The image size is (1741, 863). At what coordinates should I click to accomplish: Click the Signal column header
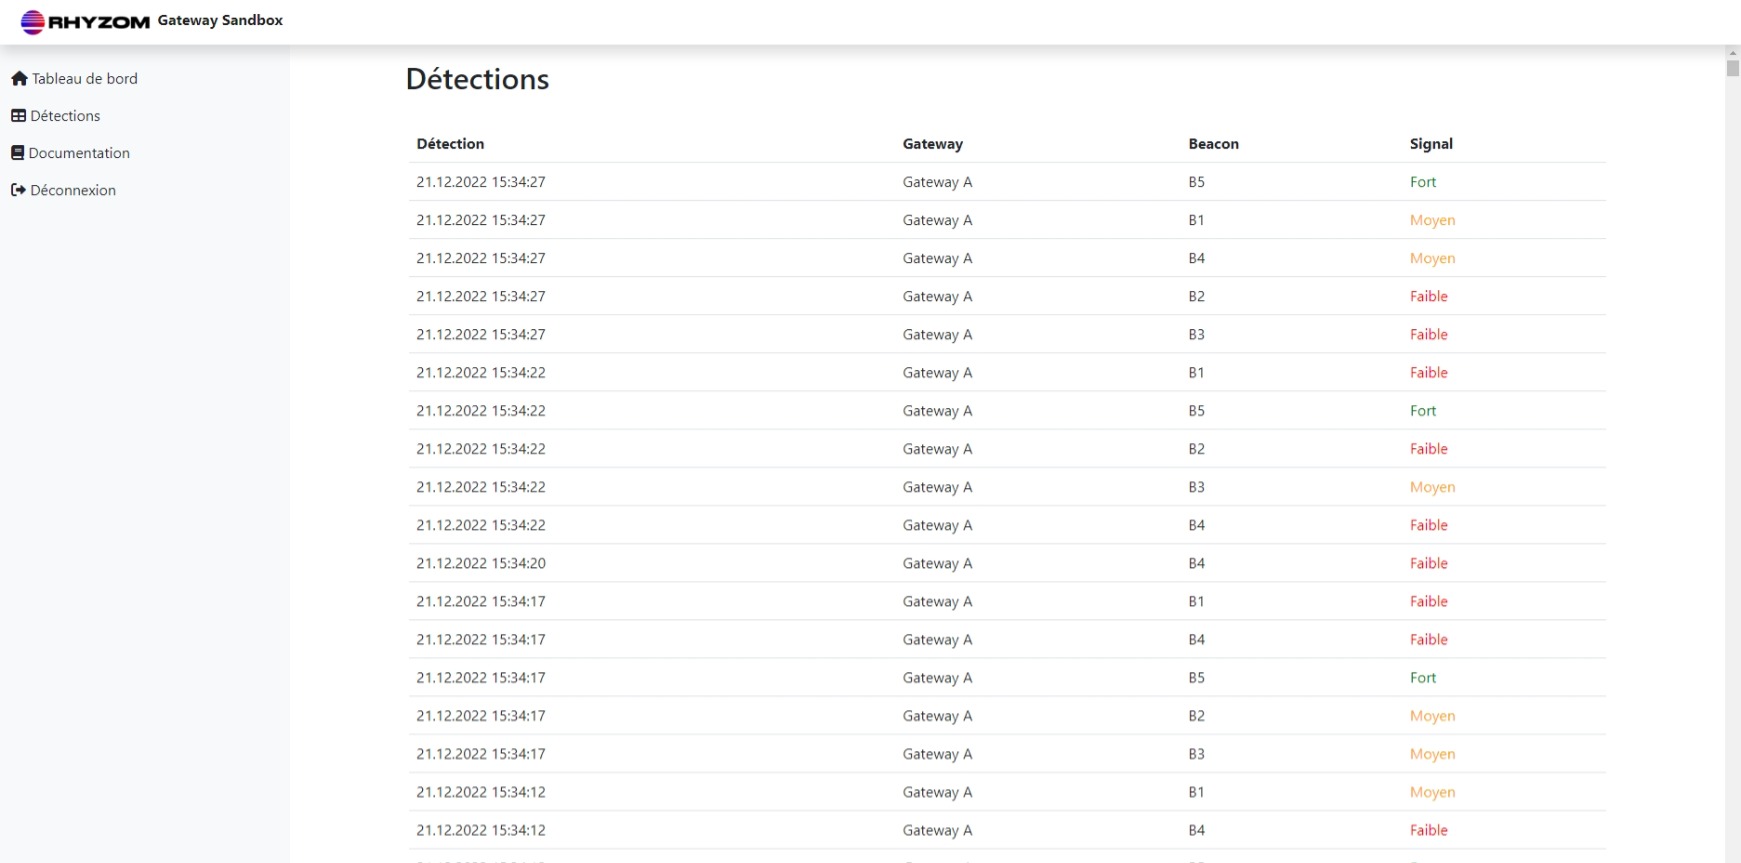(x=1431, y=144)
